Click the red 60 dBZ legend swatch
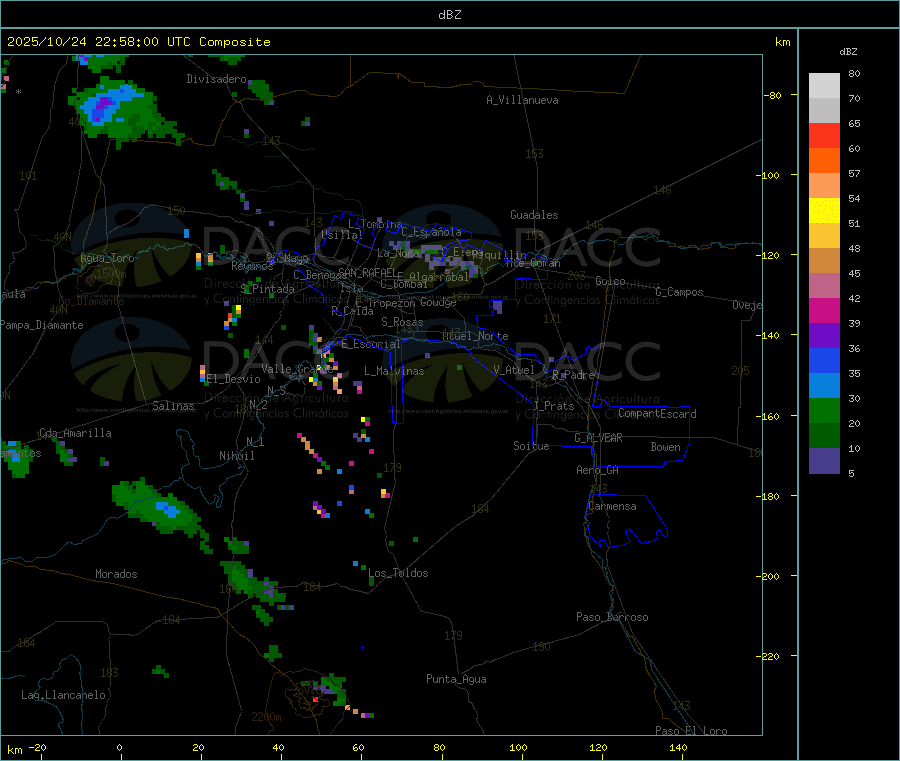Image resolution: width=900 pixels, height=761 pixels. click(x=824, y=135)
